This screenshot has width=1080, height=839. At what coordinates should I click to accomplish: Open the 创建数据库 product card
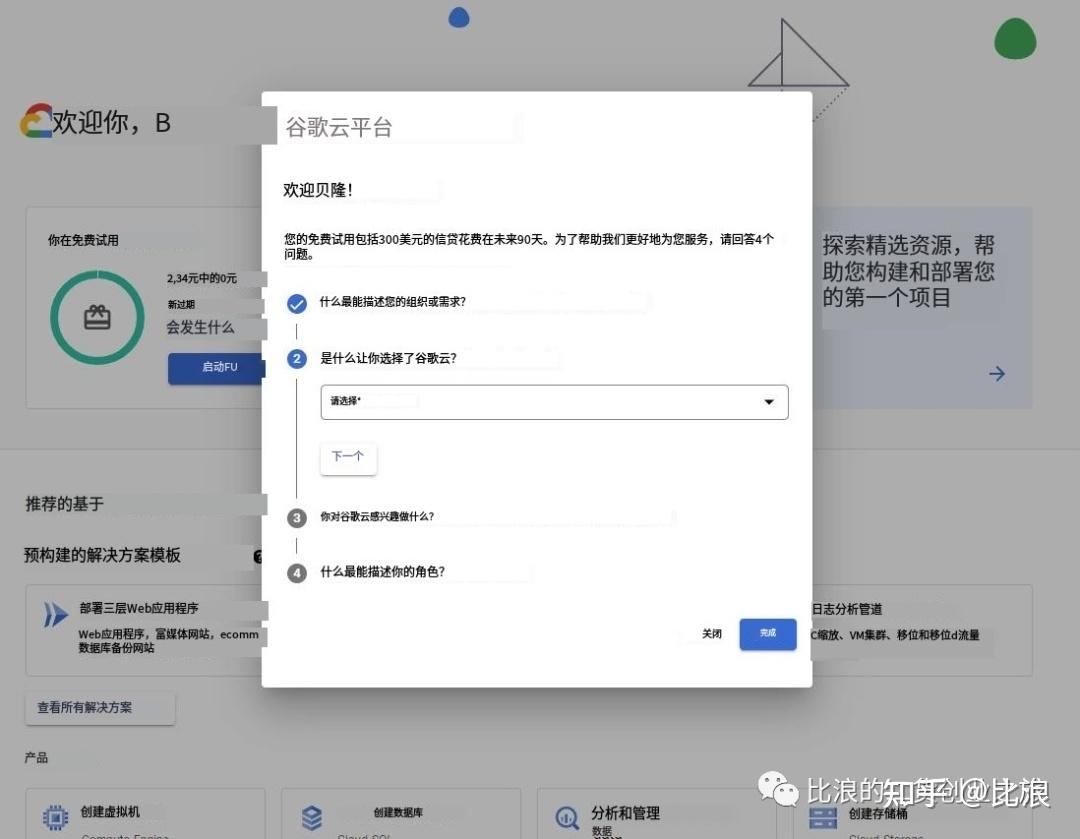(401, 814)
